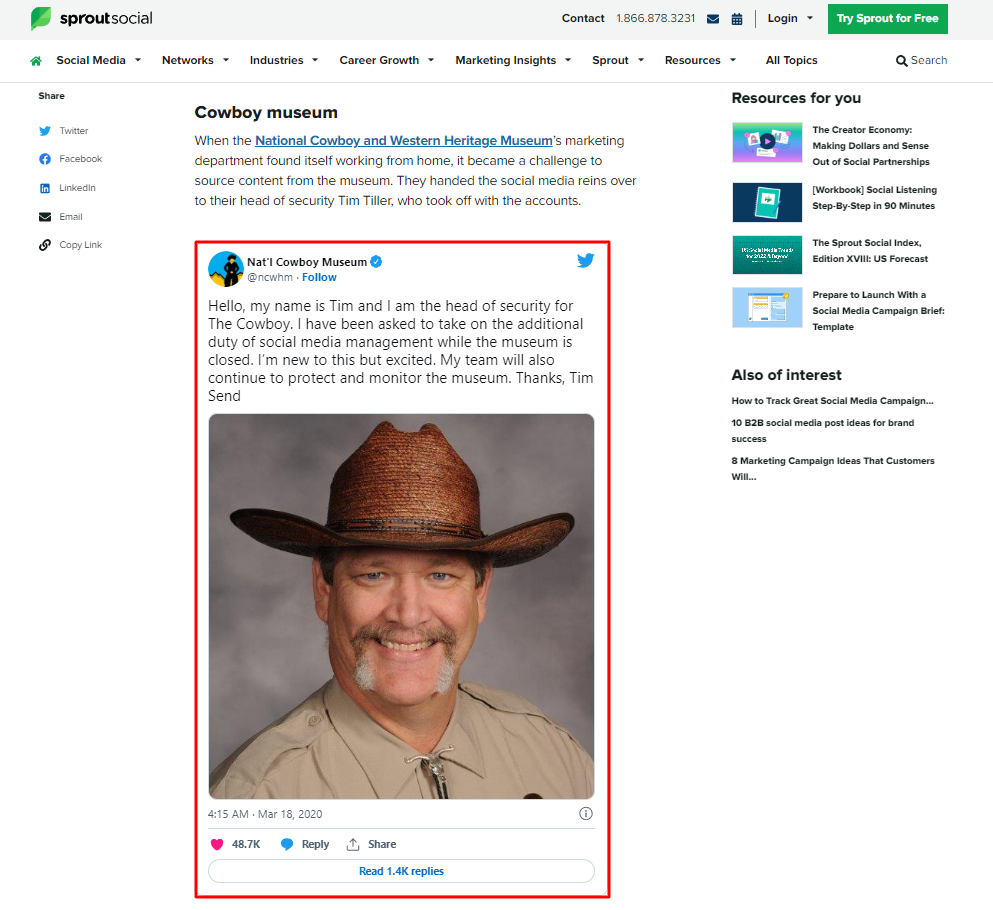Expand the Social Media menu
This screenshot has height=910, width=993.
pyautogui.click(x=98, y=60)
